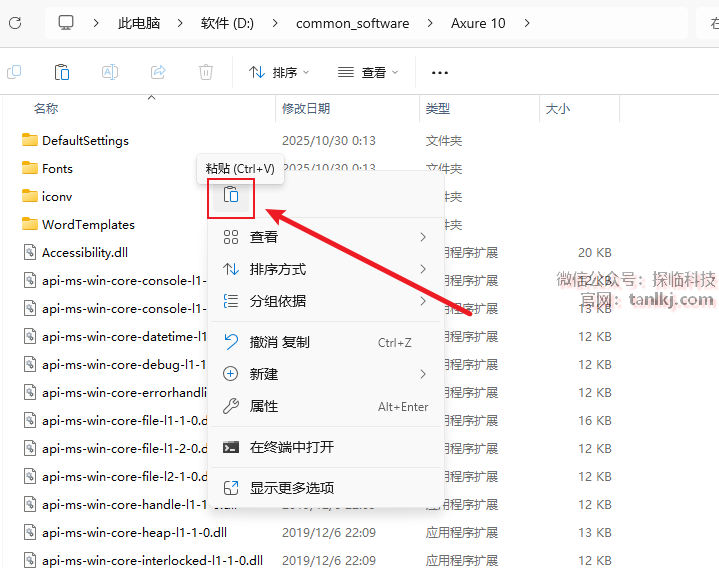Sort by the 修改日期 column header
719x570 pixels.
(306, 108)
